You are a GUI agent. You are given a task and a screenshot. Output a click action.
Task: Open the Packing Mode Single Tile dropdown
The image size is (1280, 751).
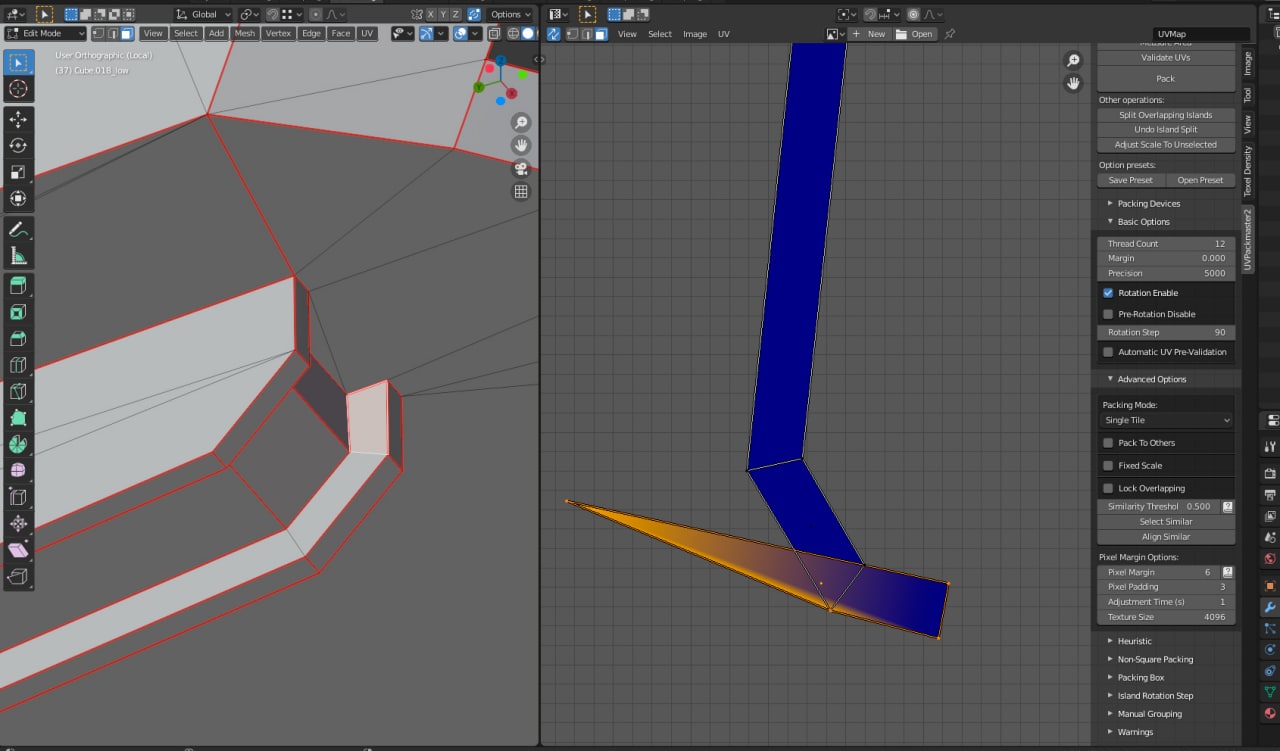(1166, 420)
